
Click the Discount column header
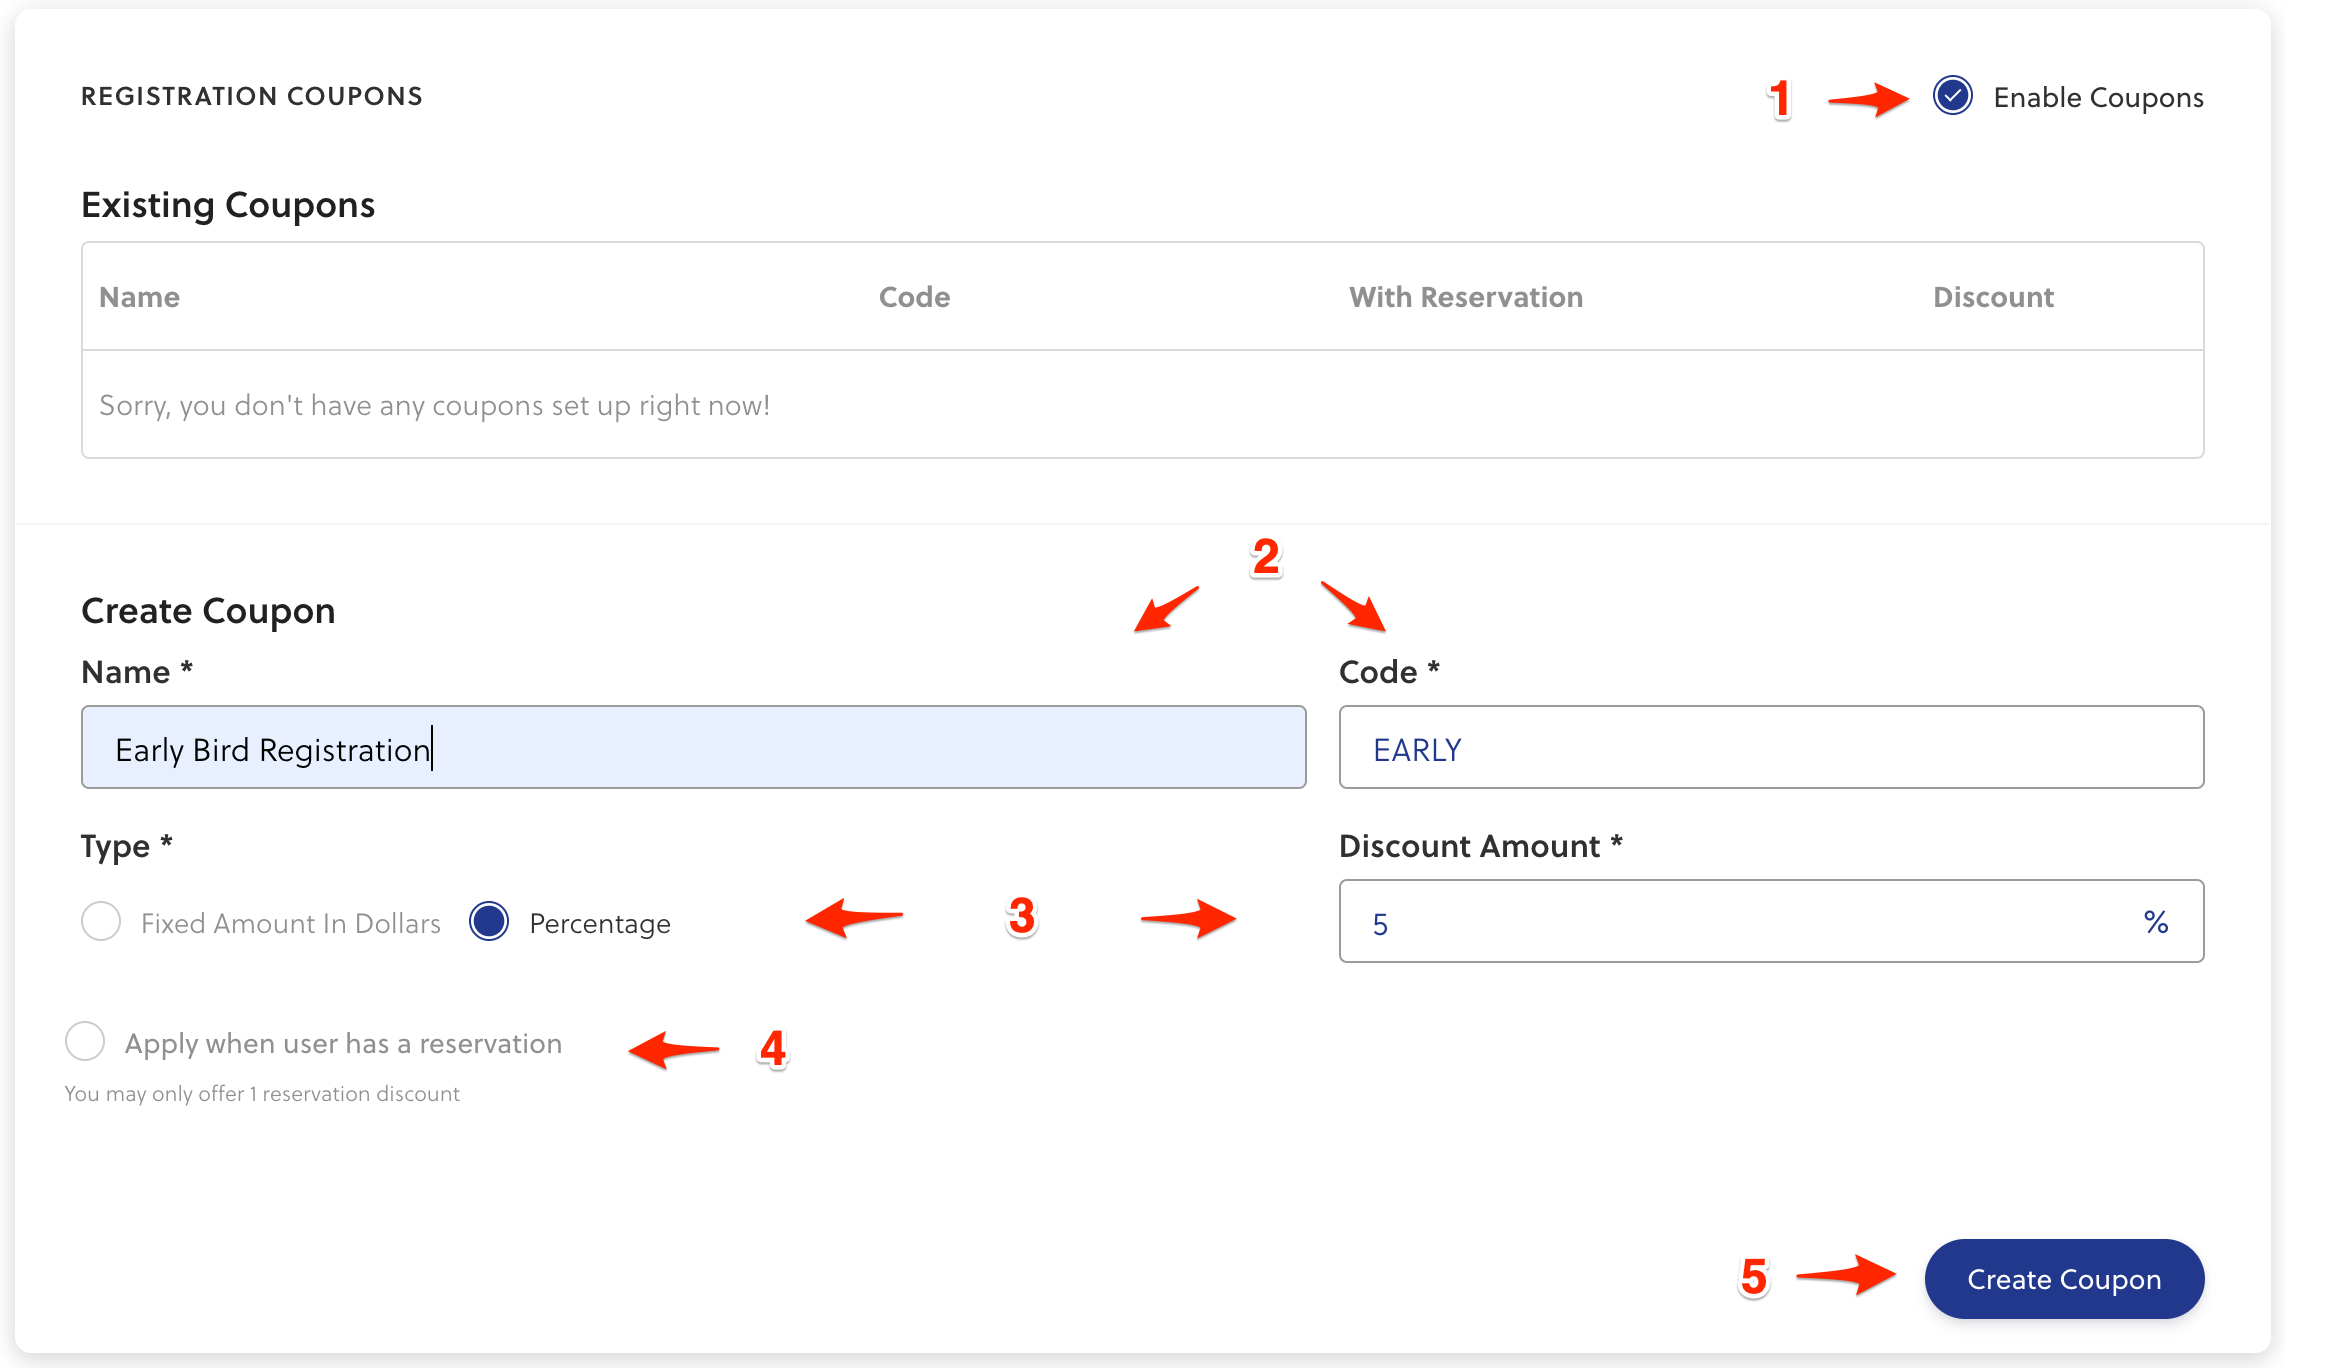[1992, 297]
